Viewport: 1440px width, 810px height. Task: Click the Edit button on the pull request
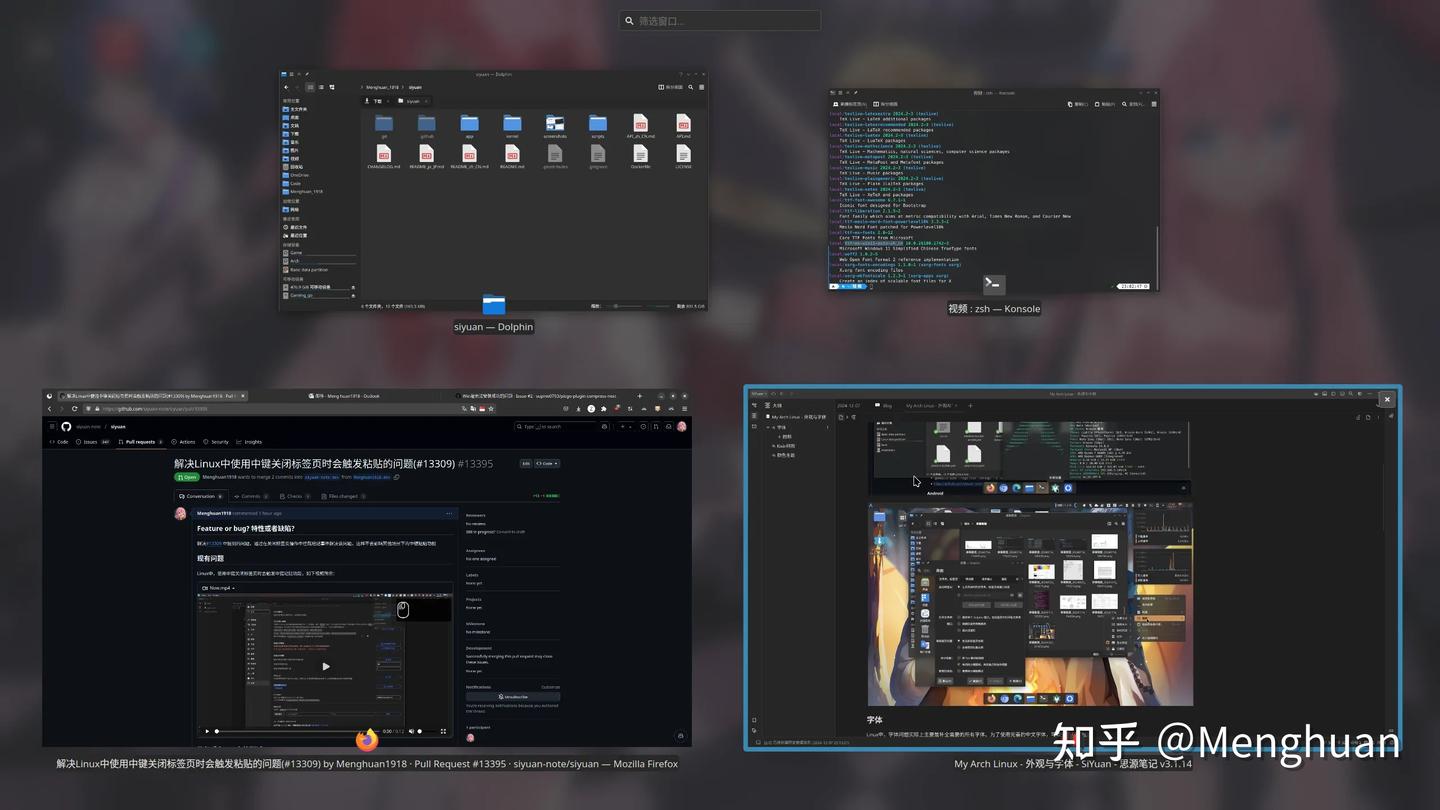526,463
